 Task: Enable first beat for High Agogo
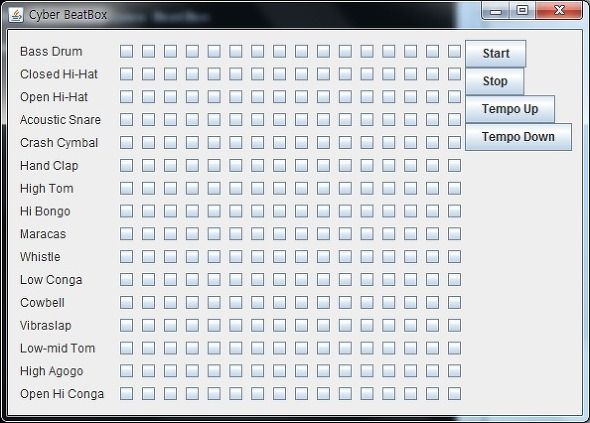tap(126, 371)
